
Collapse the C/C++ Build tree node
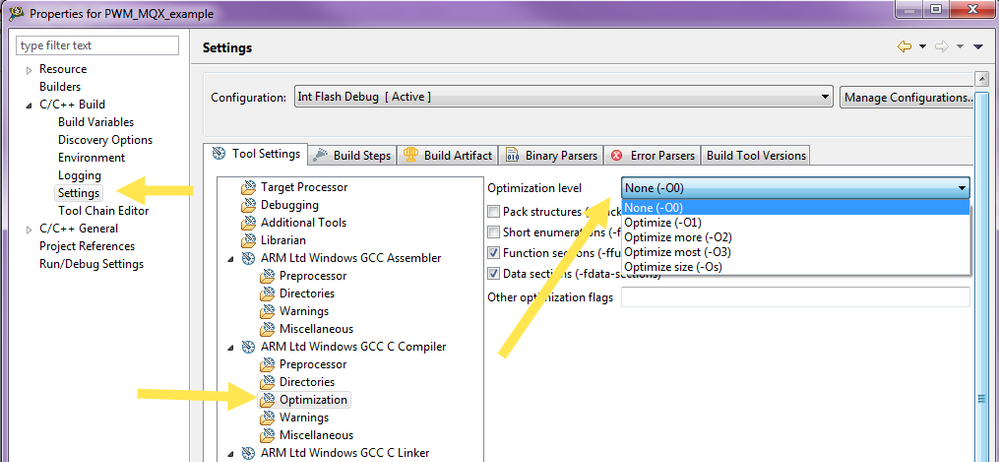tap(29, 105)
